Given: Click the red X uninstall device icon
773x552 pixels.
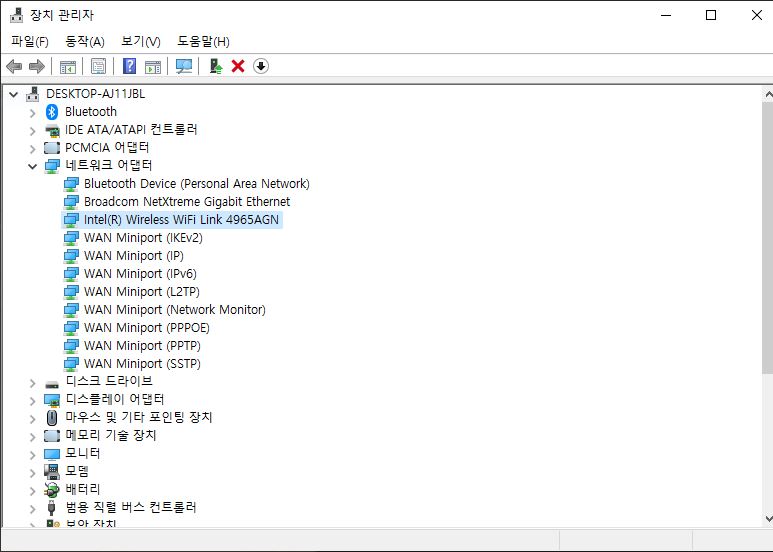Looking at the screenshot, I should (238, 66).
